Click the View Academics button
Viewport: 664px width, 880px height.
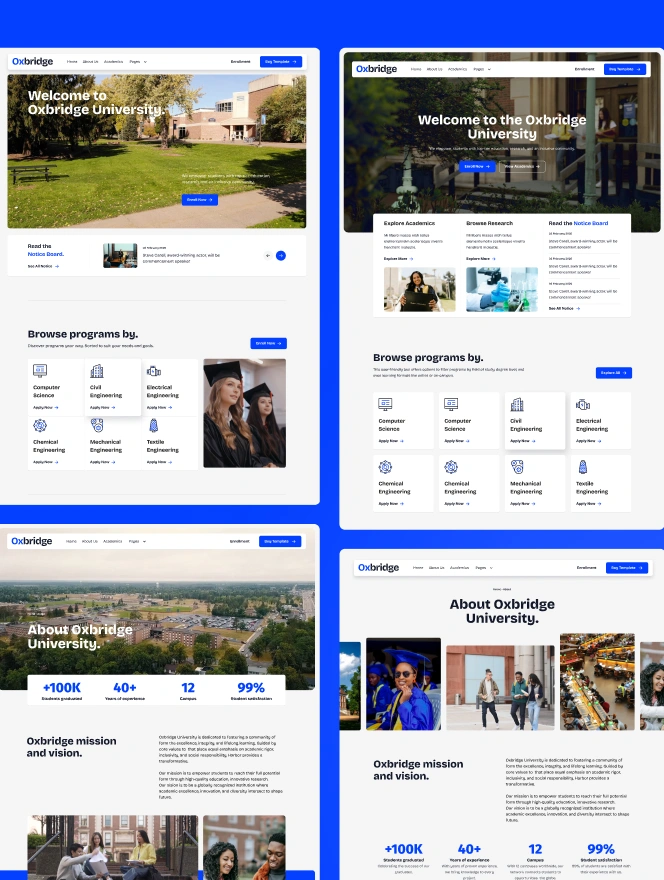coord(522,166)
